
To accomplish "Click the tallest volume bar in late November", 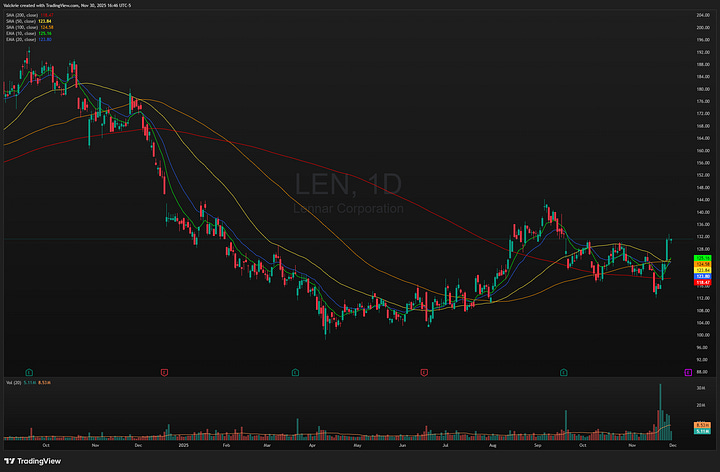I will pyautogui.click(x=660, y=412).
